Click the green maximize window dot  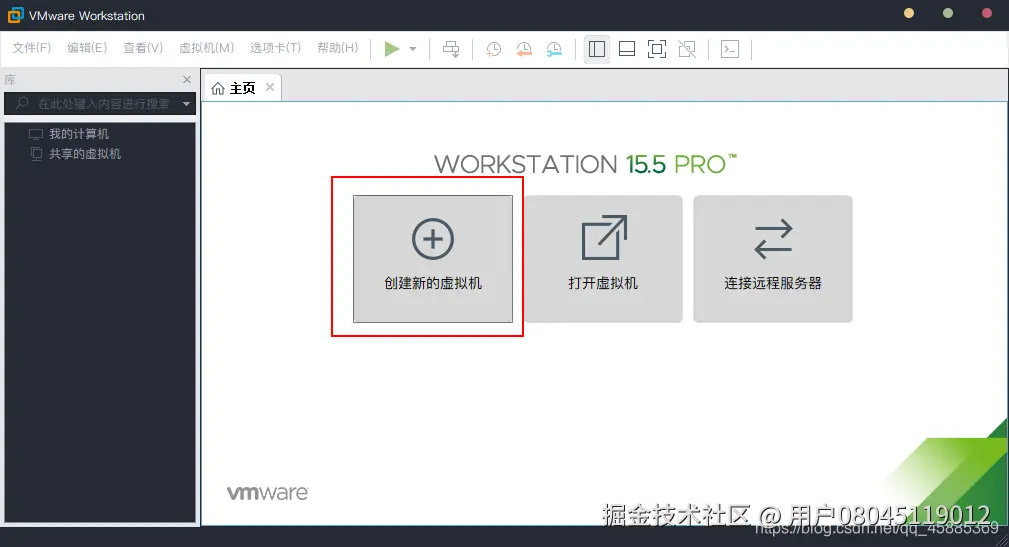[x=948, y=13]
